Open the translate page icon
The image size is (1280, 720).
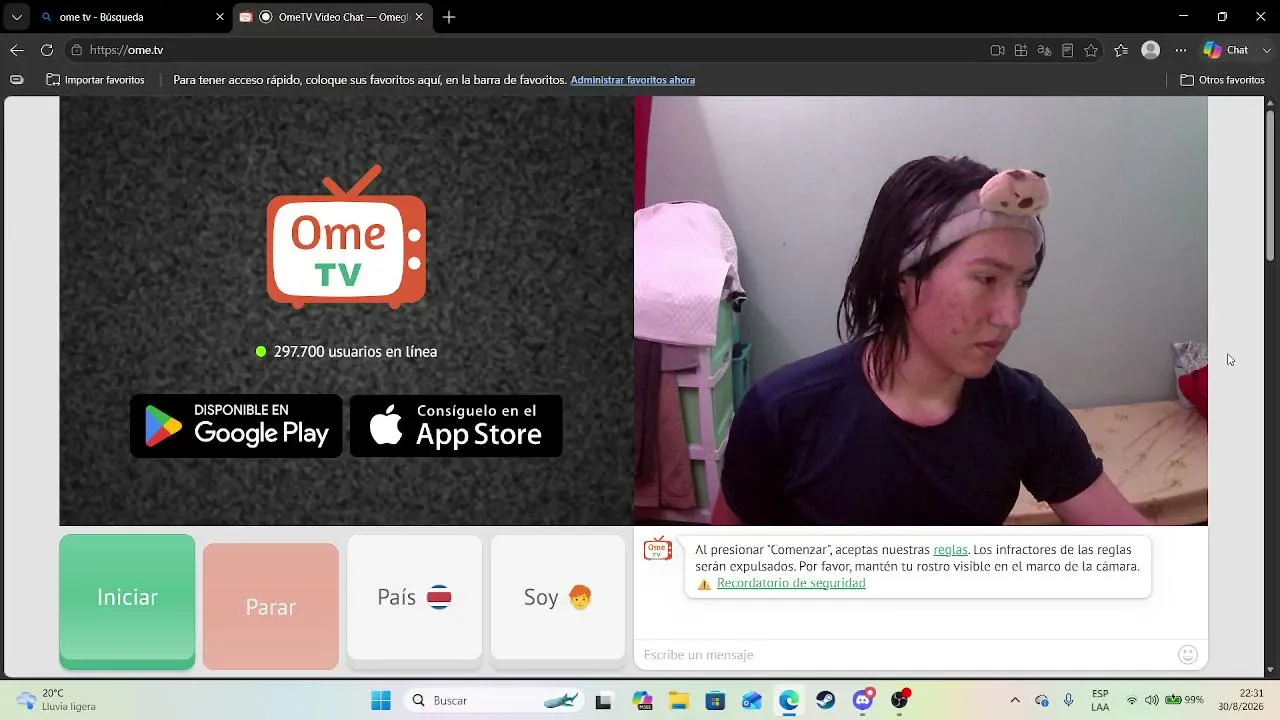pyautogui.click(x=1045, y=50)
